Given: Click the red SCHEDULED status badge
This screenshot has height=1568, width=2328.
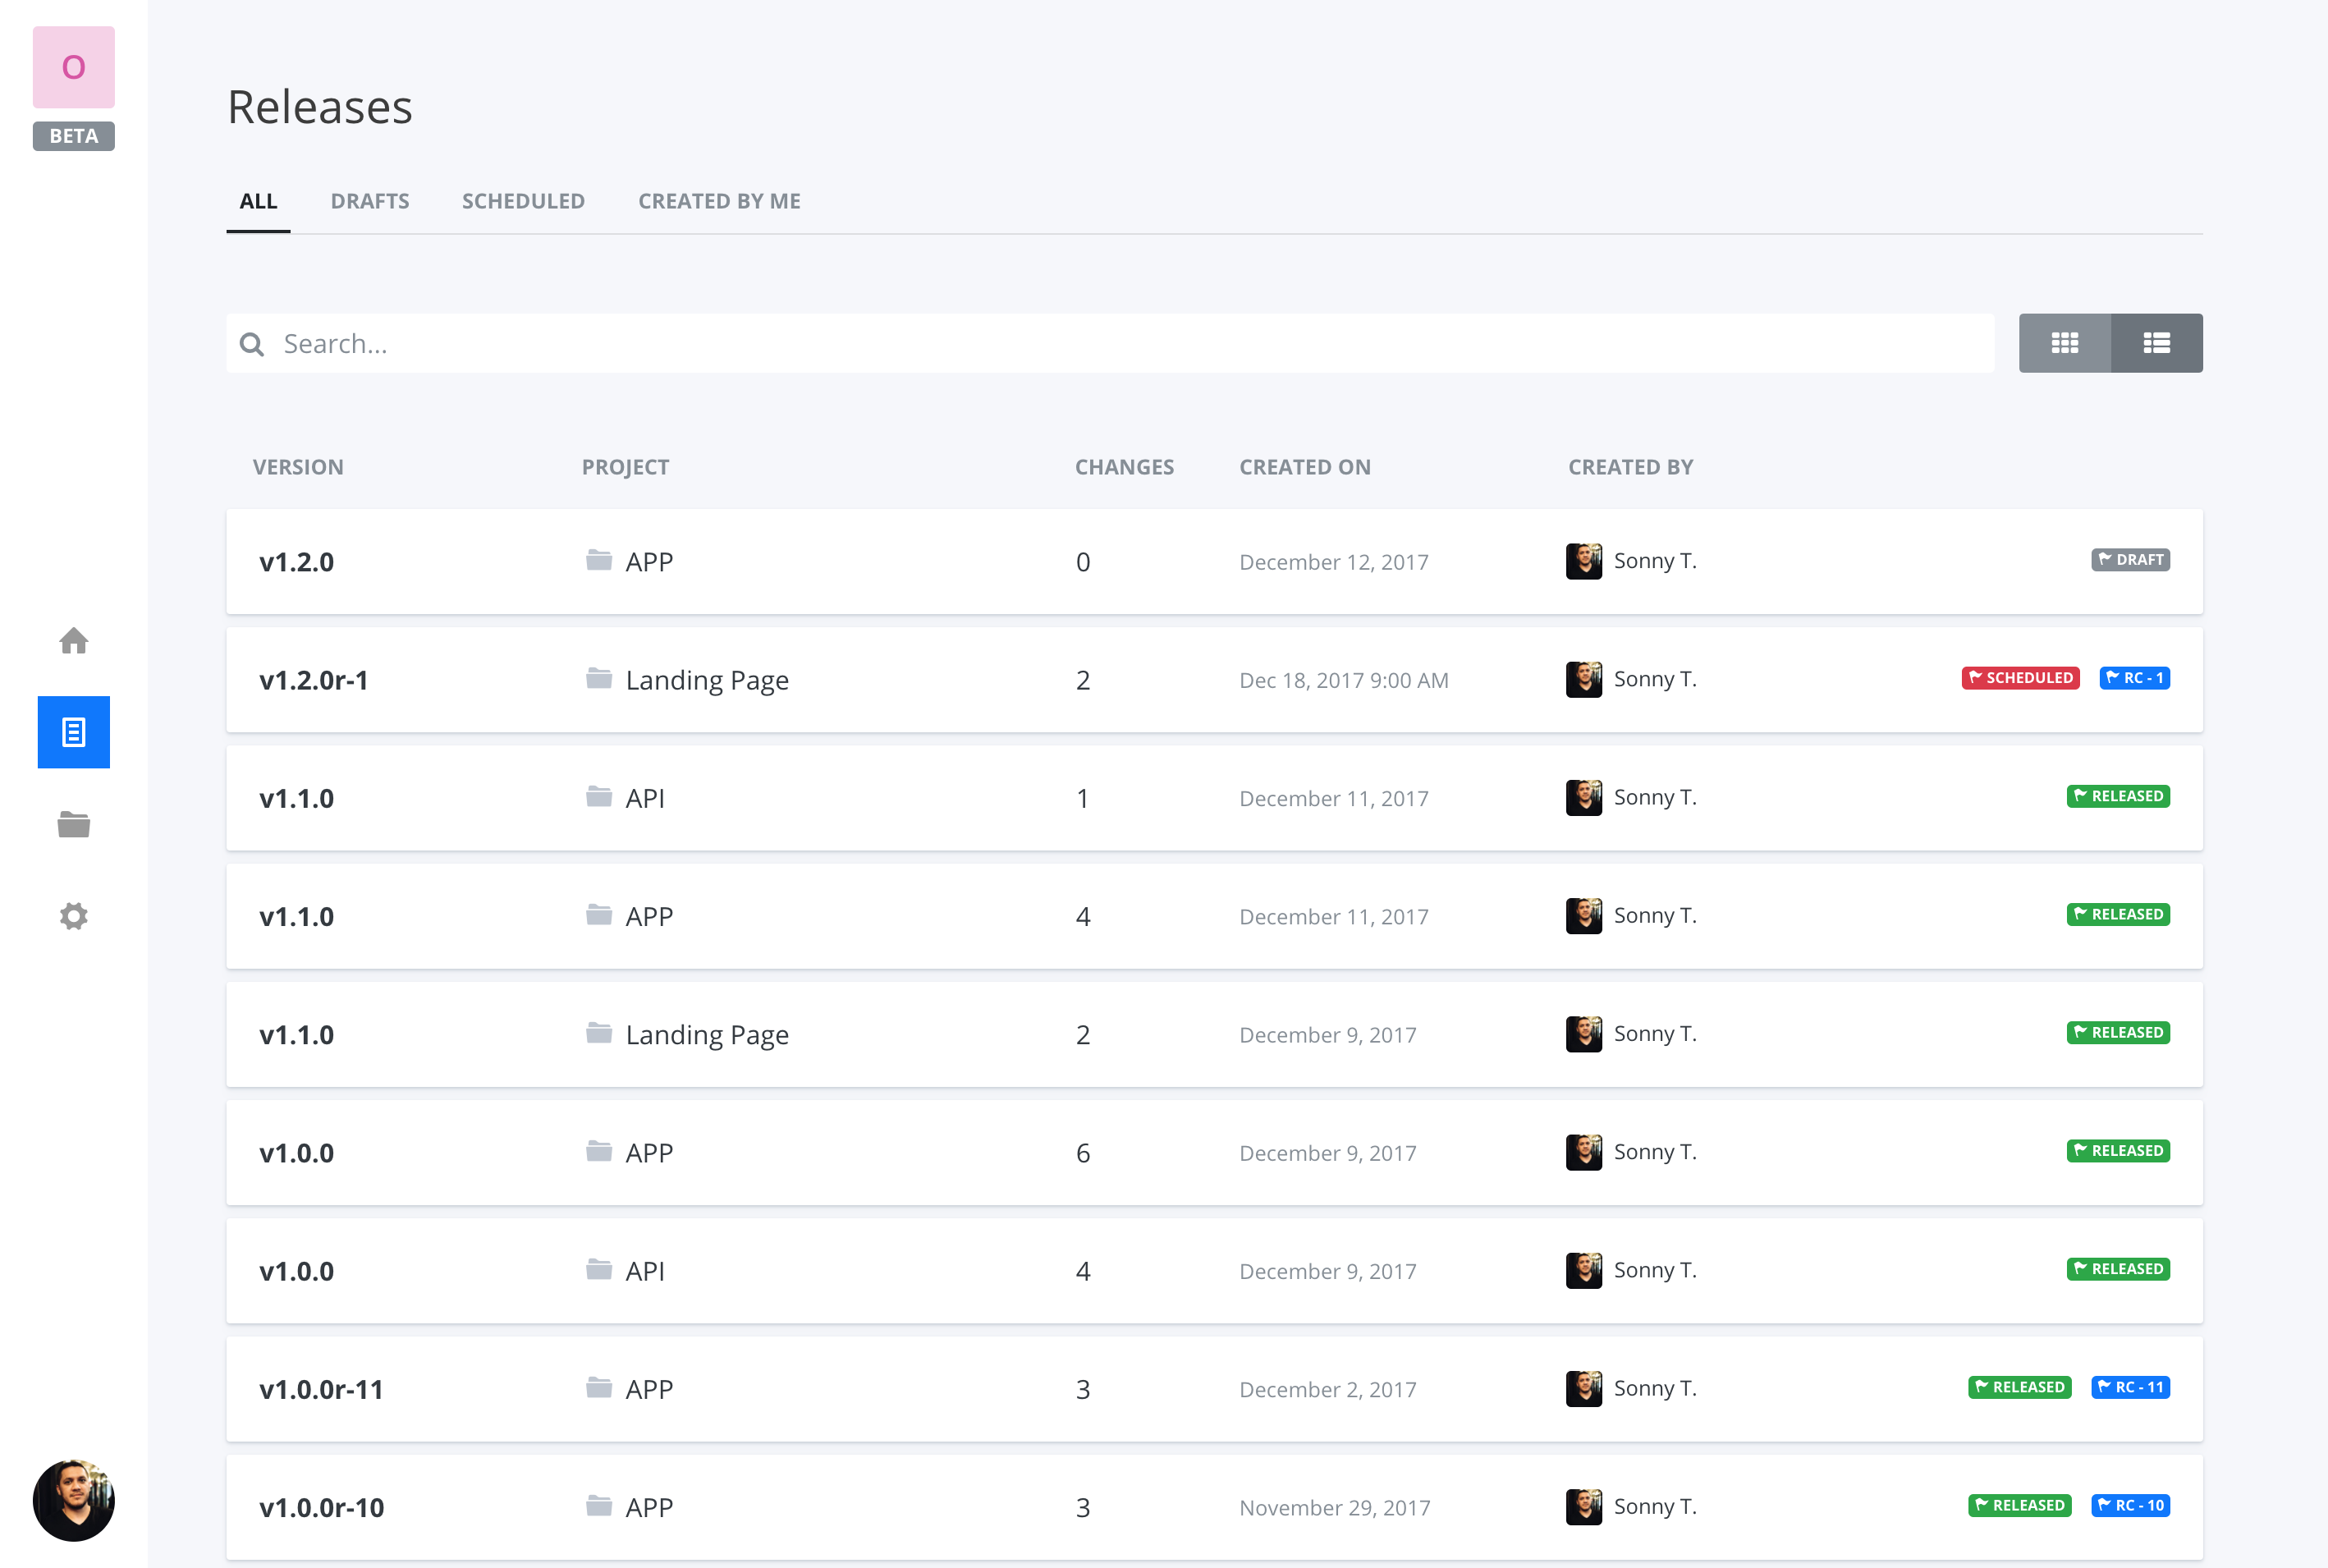Looking at the screenshot, I should click(x=2020, y=678).
